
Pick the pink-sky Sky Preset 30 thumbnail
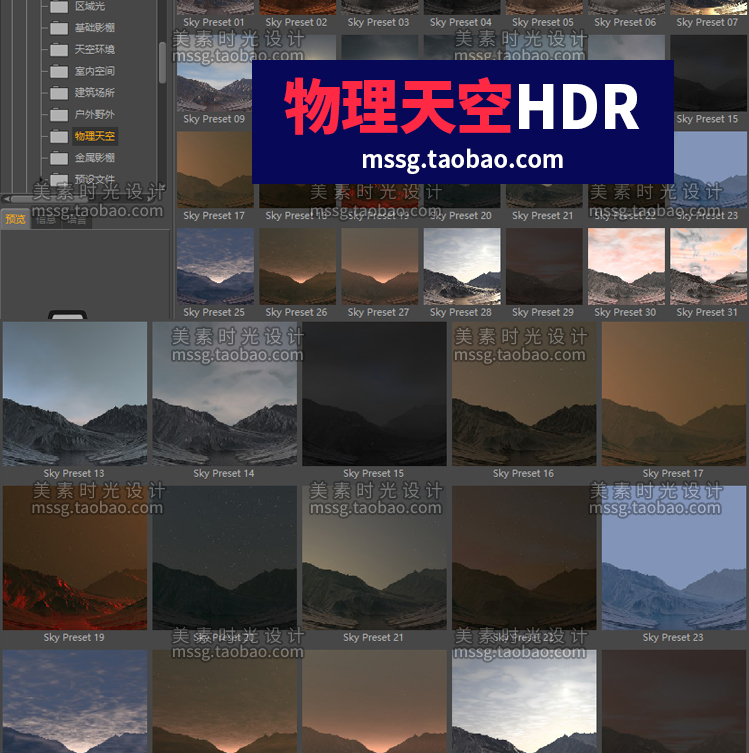click(626, 266)
